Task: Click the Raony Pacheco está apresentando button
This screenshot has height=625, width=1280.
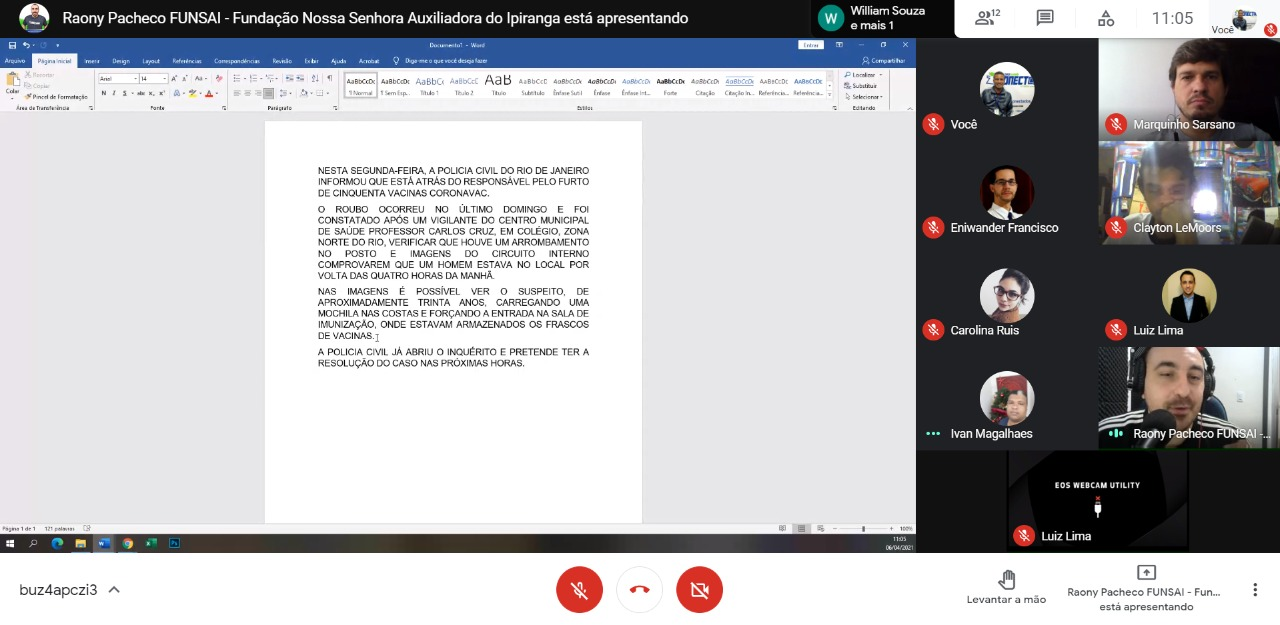Action: (x=1146, y=589)
